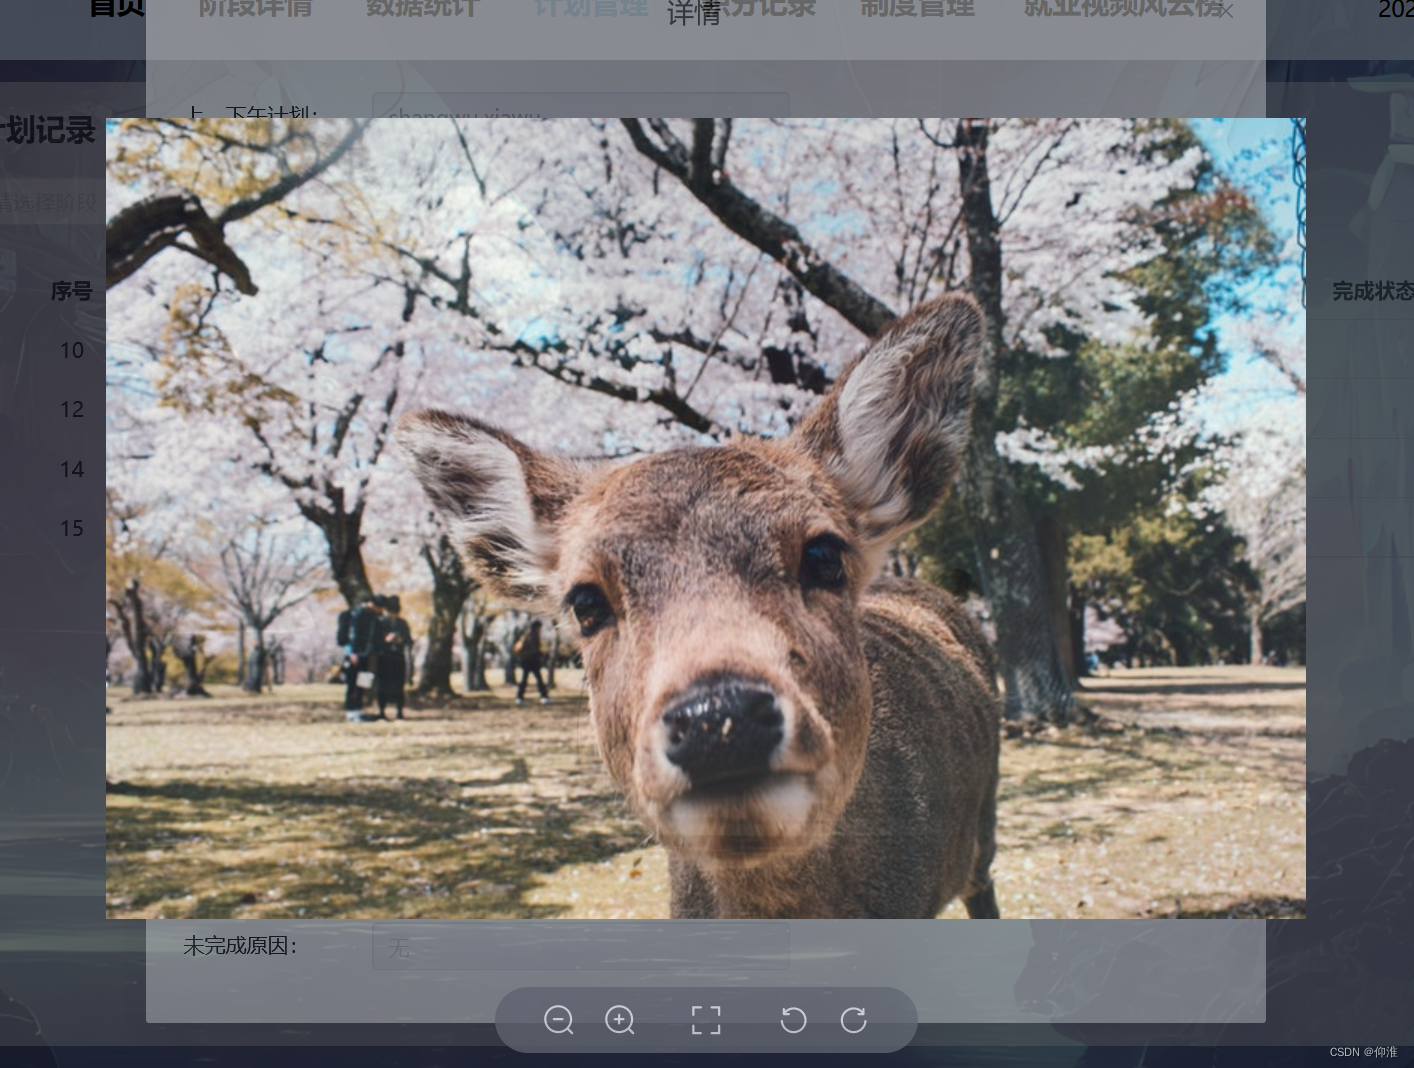Screen dimensions: 1414x1068
Task: Rotate the image counterclockwise
Action: [x=793, y=1020]
